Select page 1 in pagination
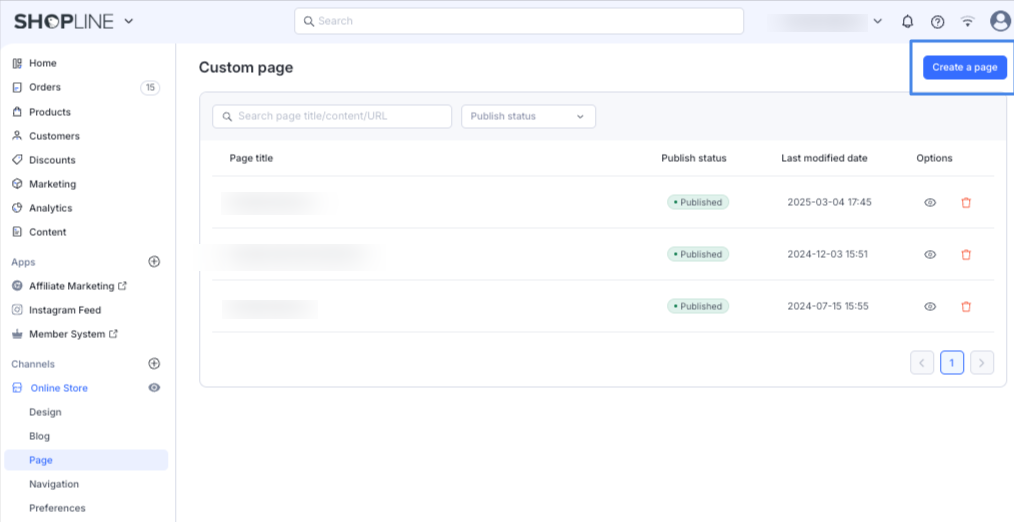This screenshot has height=522, width=1014. (952, 362)
